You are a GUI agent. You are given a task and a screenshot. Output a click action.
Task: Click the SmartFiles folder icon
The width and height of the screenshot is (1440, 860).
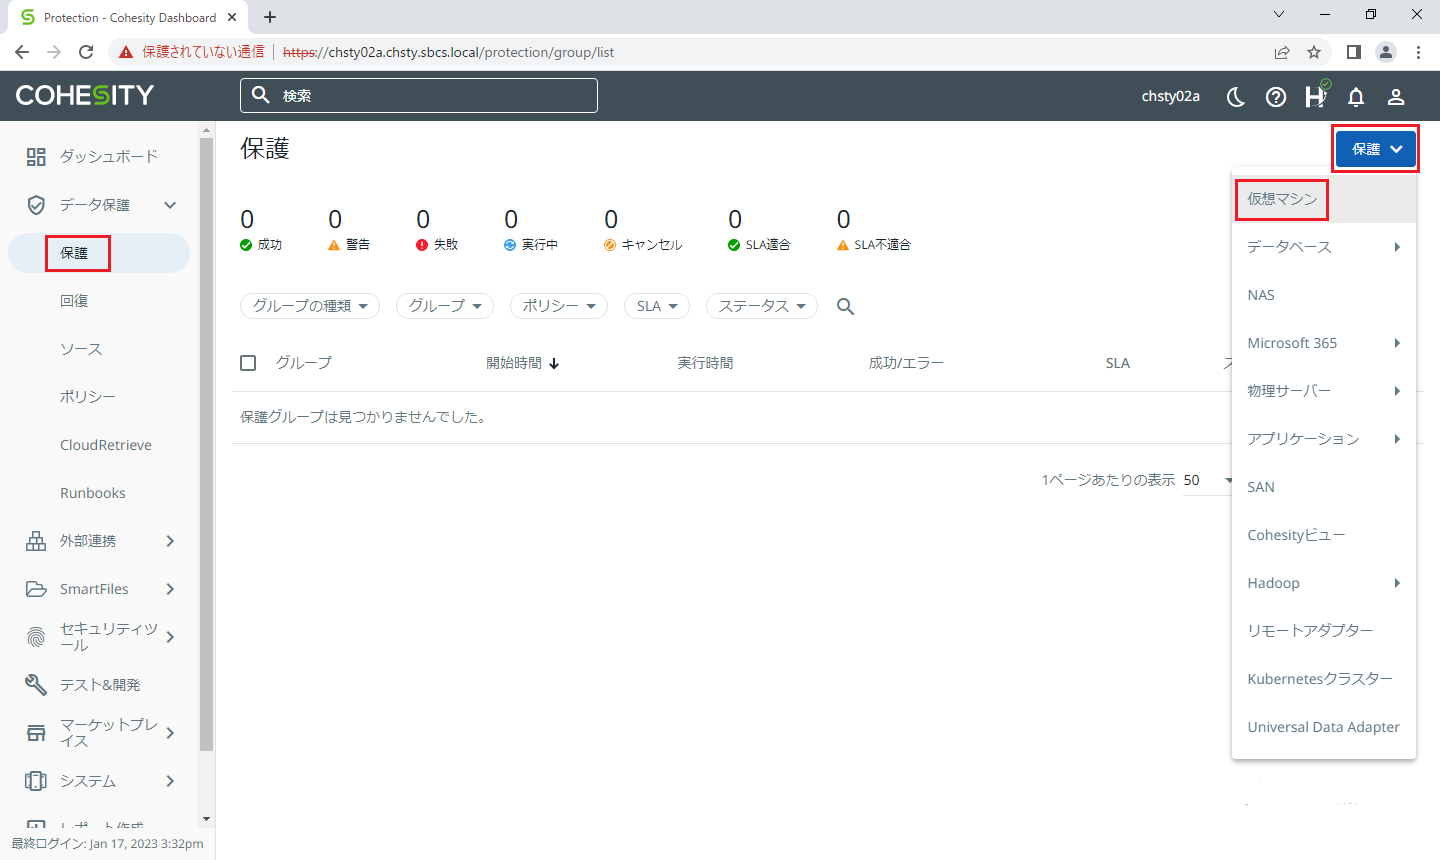[36, 589]
